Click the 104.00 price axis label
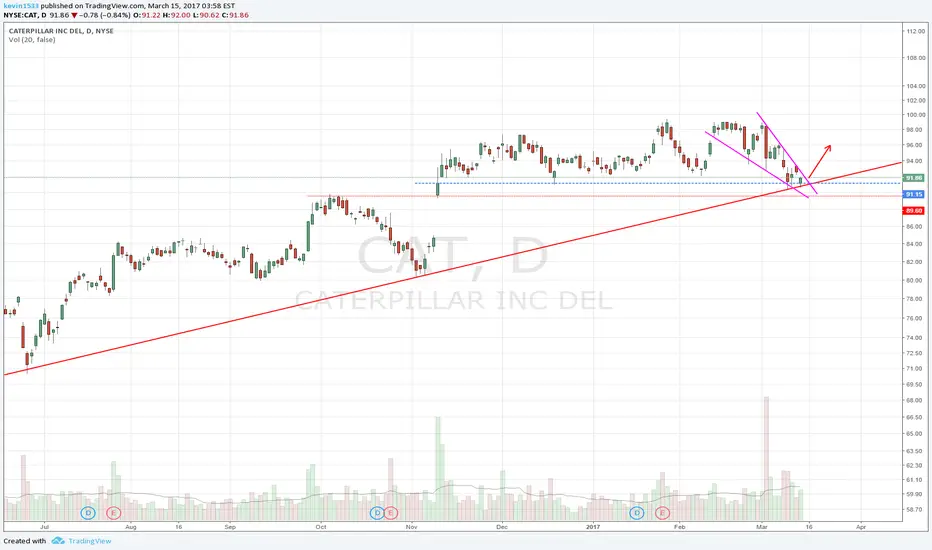This screenshot has height=550, width=932. click(916, 86)
